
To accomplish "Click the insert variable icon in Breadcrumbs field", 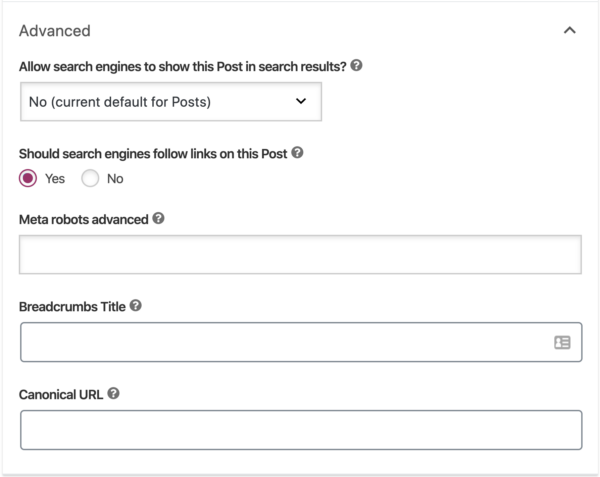I will [x=562, y=342].
